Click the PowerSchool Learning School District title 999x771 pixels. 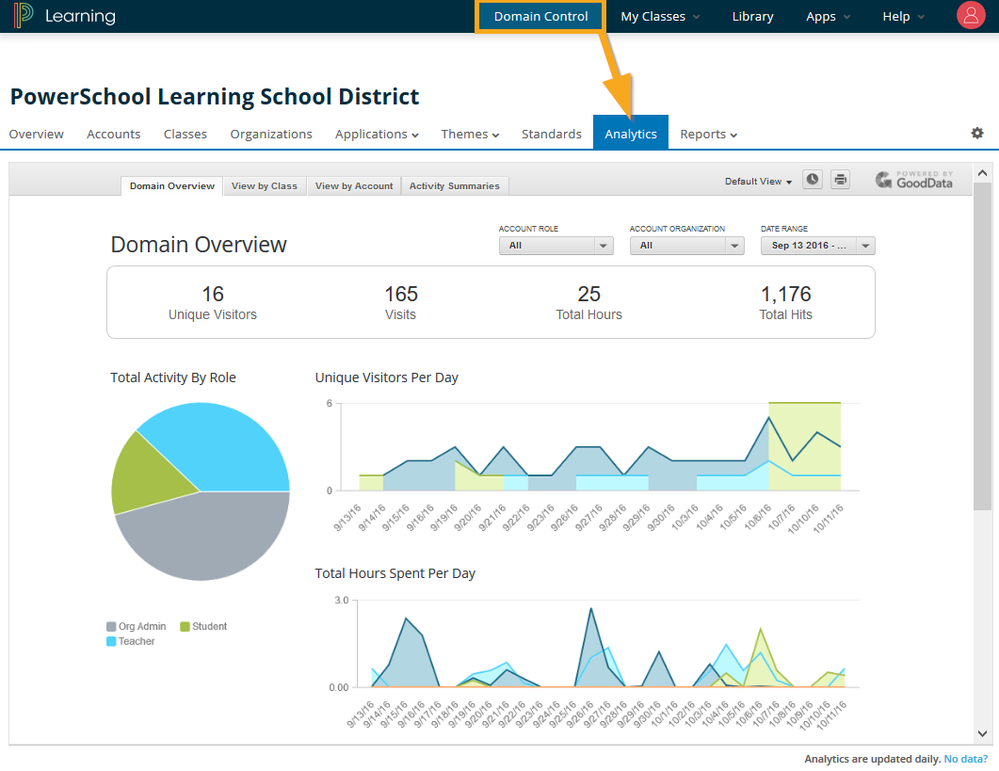coord(214,96)
